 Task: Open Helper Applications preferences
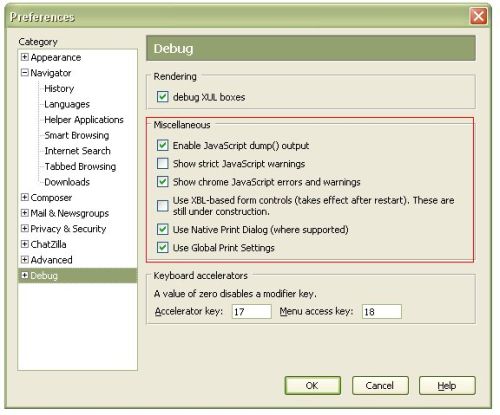click(x=84, y=120)
